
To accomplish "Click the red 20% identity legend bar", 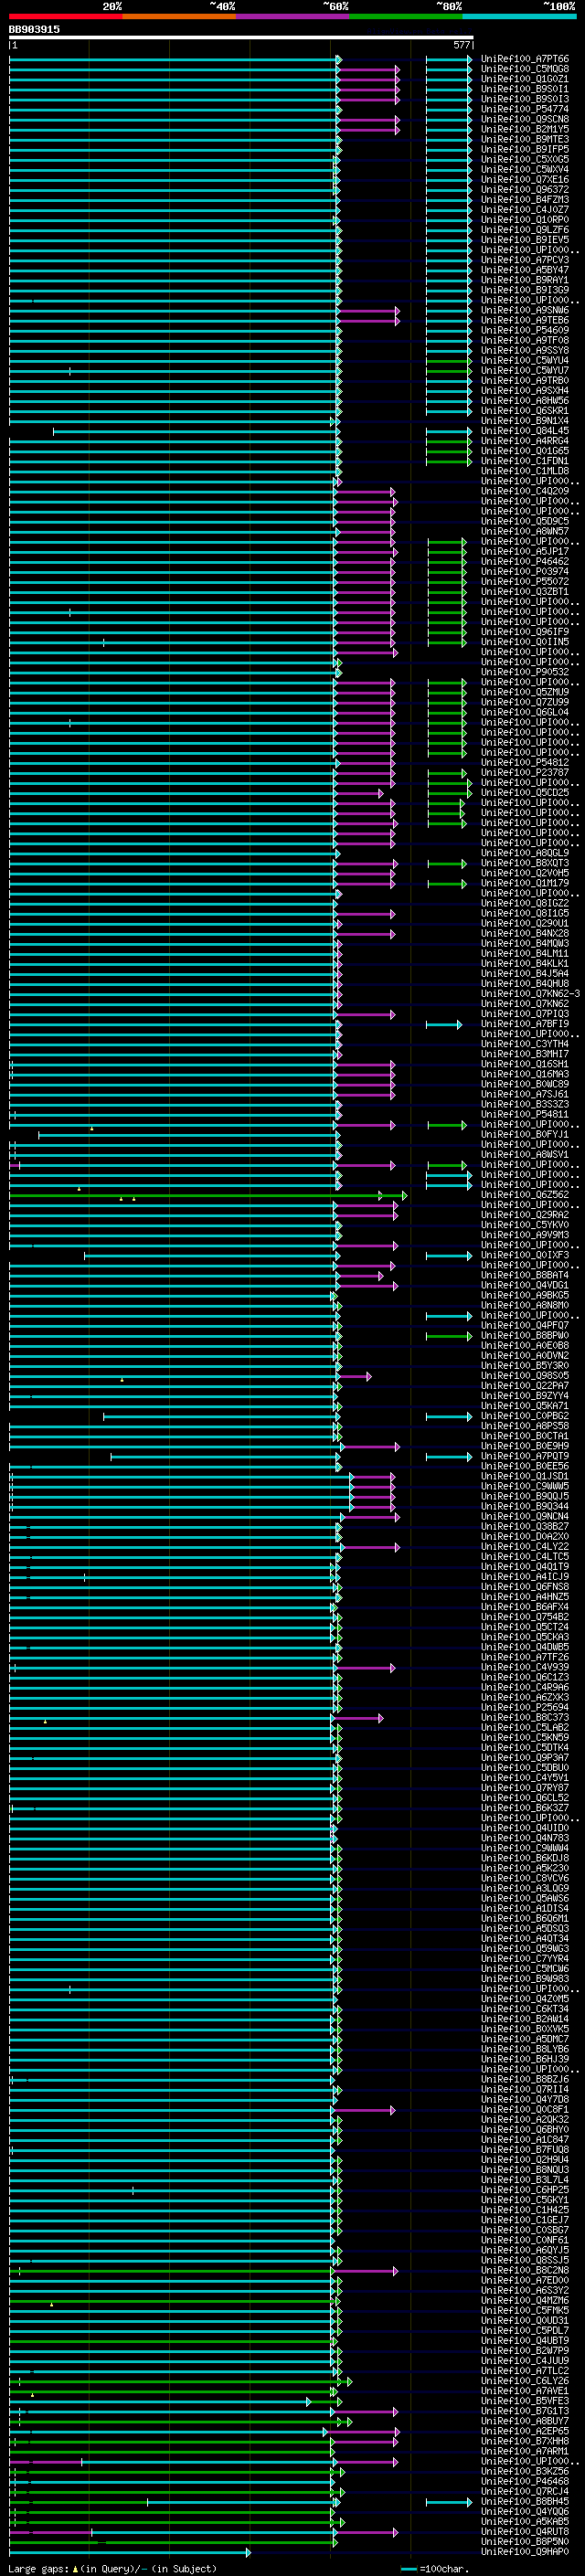I will (x=65, y=16).
